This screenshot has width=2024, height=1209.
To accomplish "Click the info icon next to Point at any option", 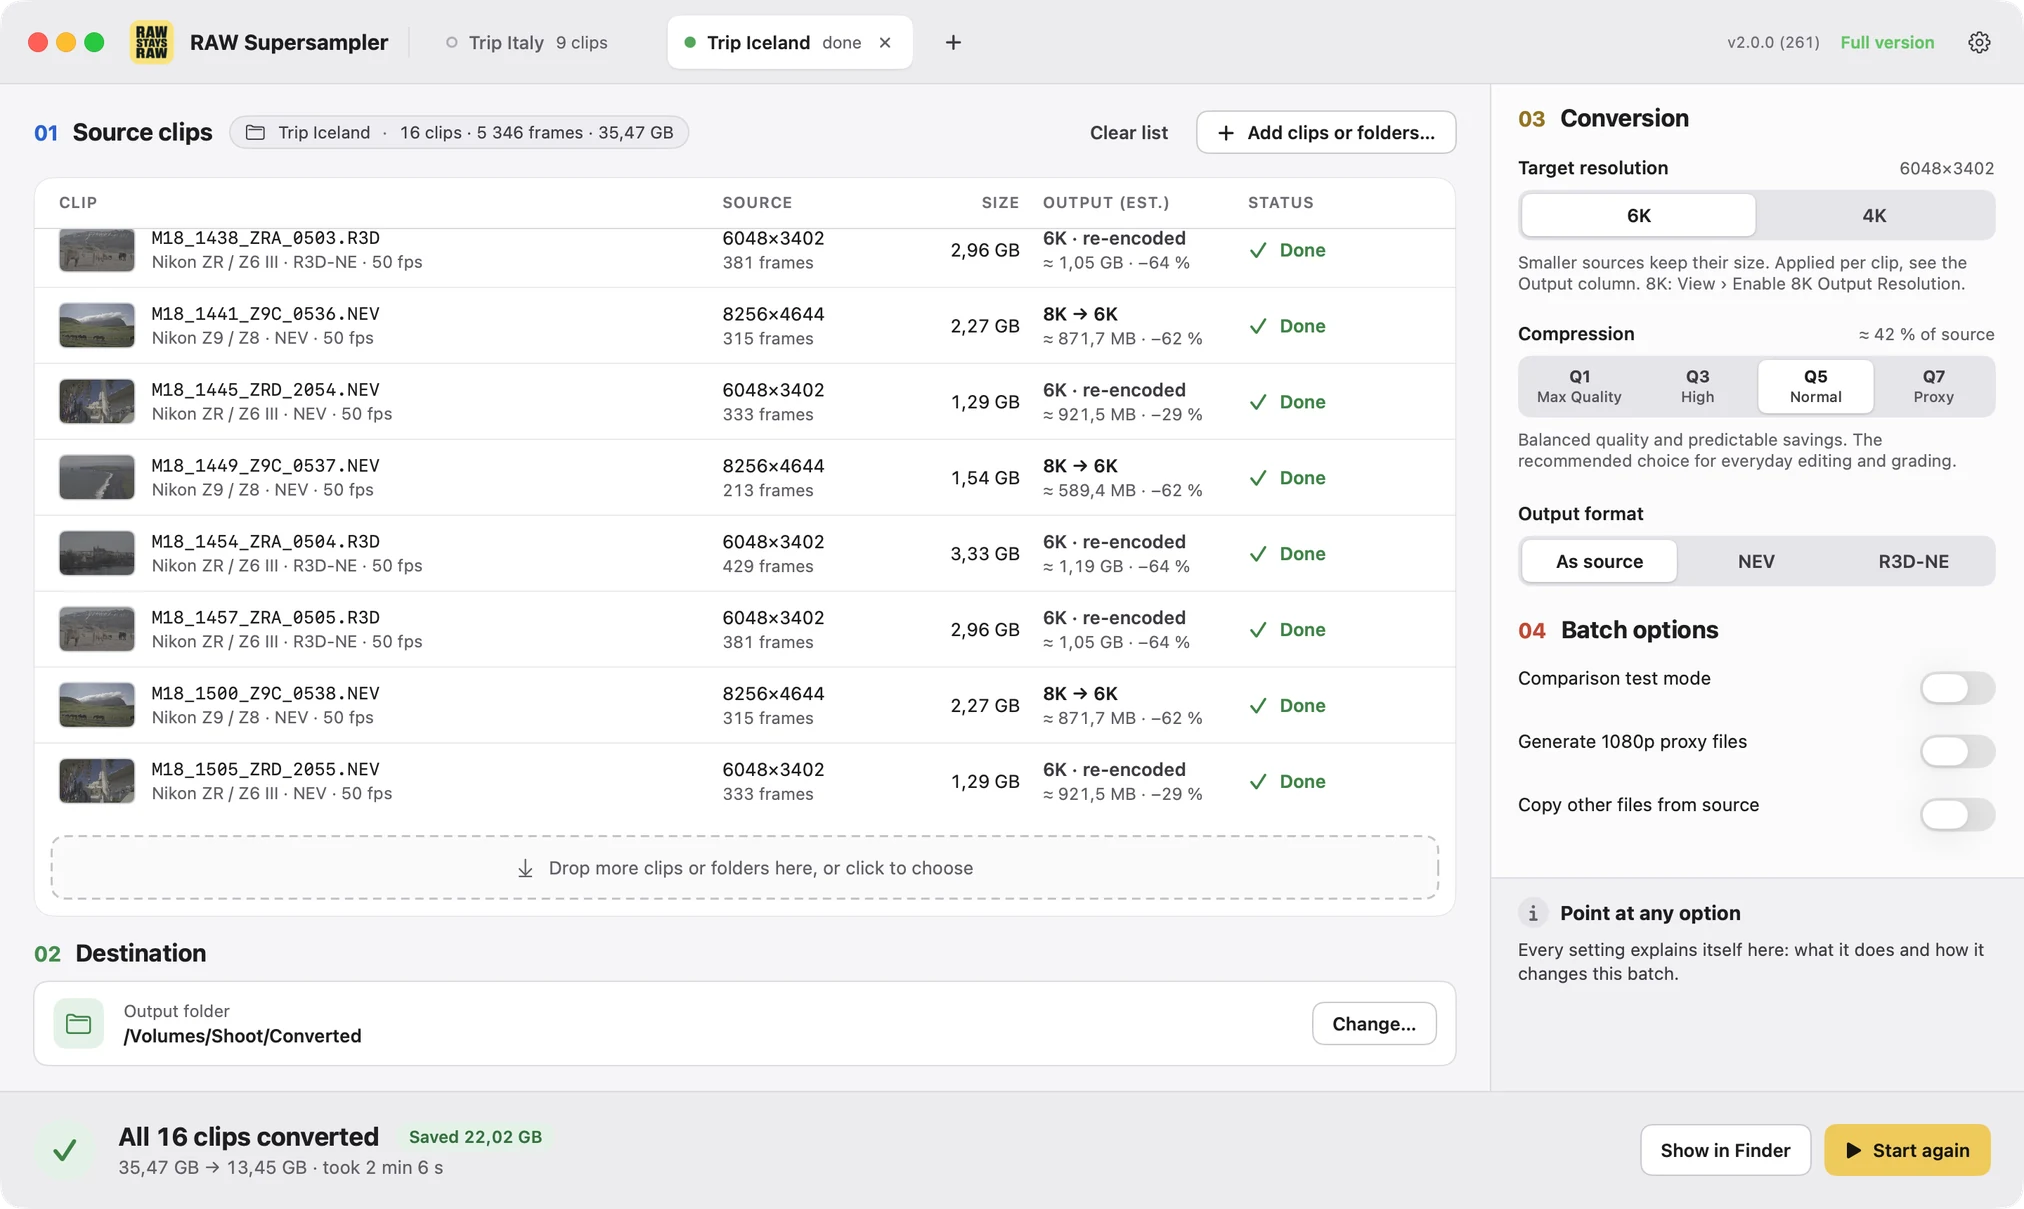I will 1532,913.
